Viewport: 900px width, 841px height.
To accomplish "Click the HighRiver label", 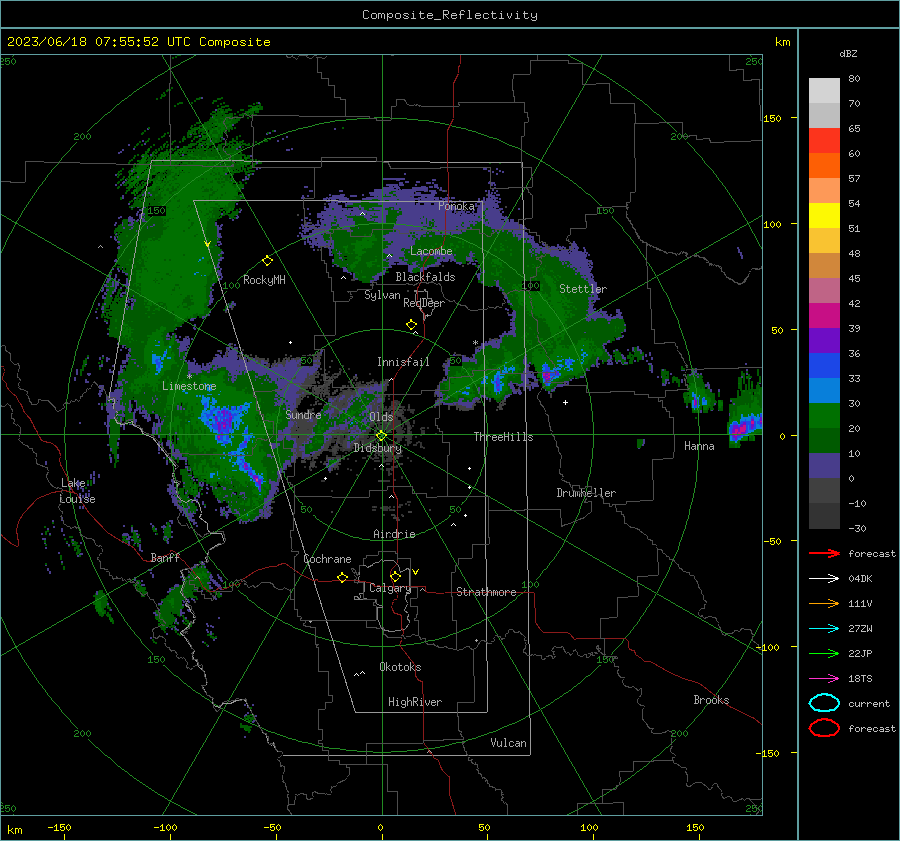I will (x=415, y=702).
